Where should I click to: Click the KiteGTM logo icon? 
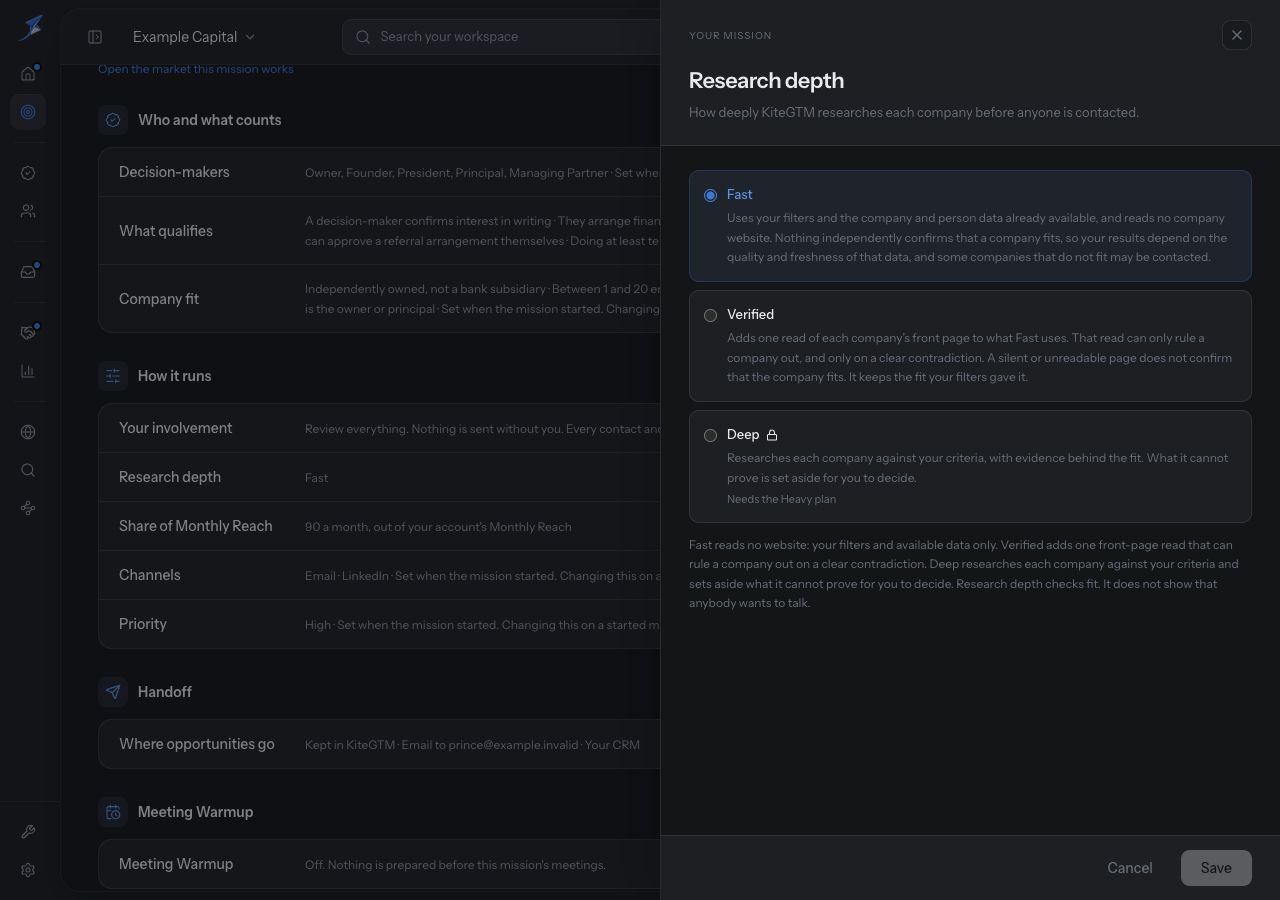(30, 28)
